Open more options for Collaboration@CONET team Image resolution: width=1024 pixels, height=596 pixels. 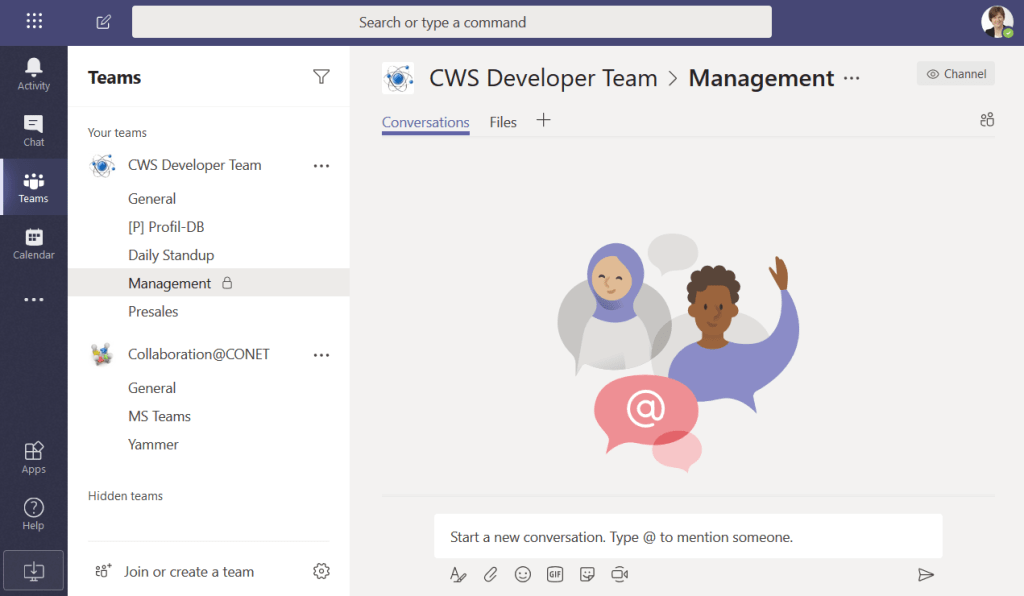coord(321,355)
